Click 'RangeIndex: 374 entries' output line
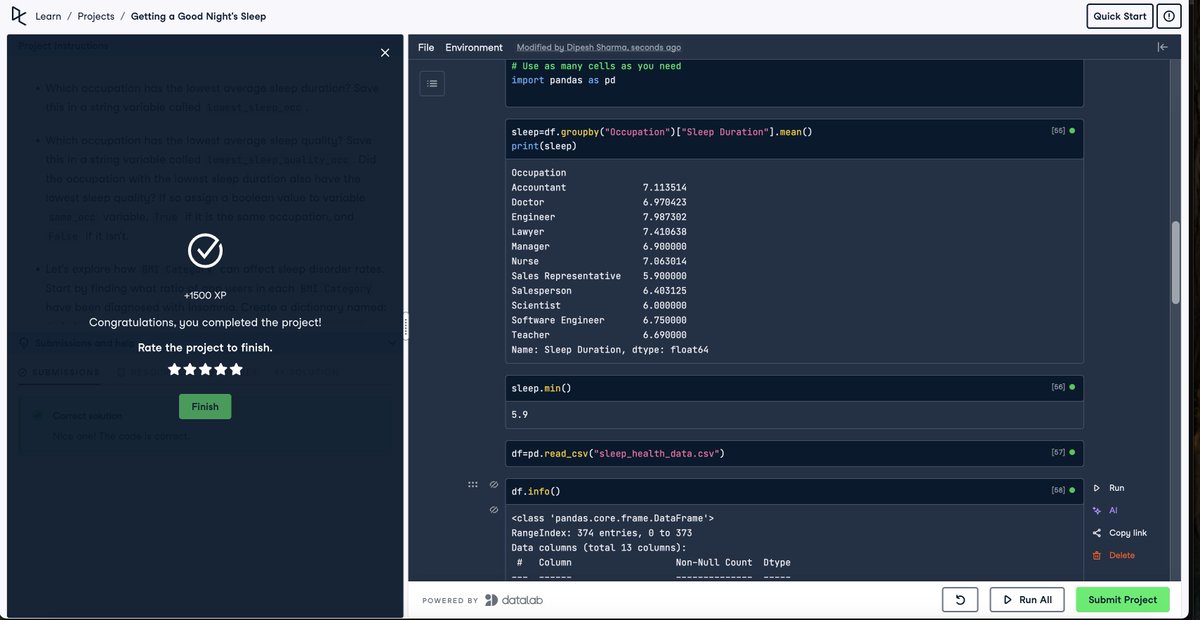The width and height of the screenshot is (1200, 620). click(601, 533)
